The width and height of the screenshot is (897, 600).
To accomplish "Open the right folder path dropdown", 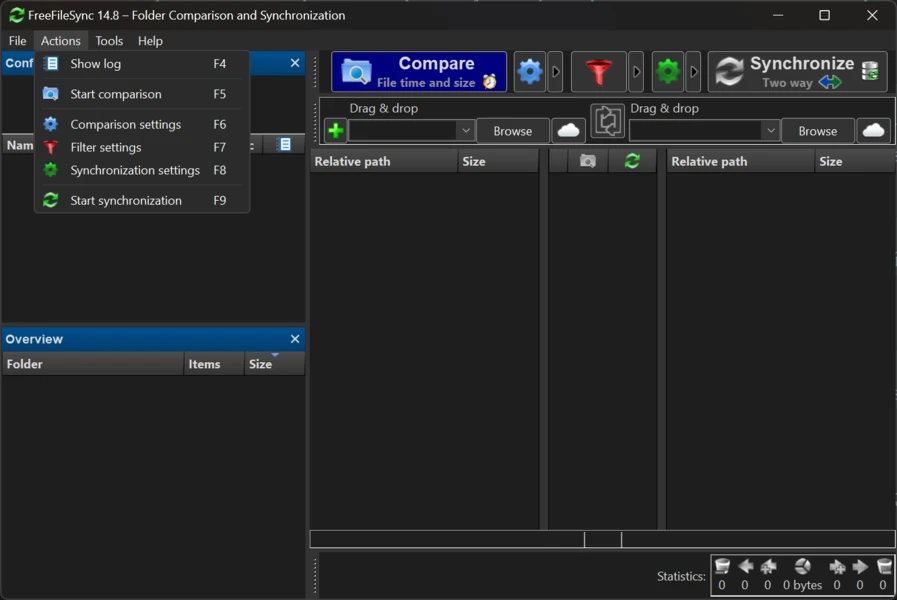I will coord(771,130).
